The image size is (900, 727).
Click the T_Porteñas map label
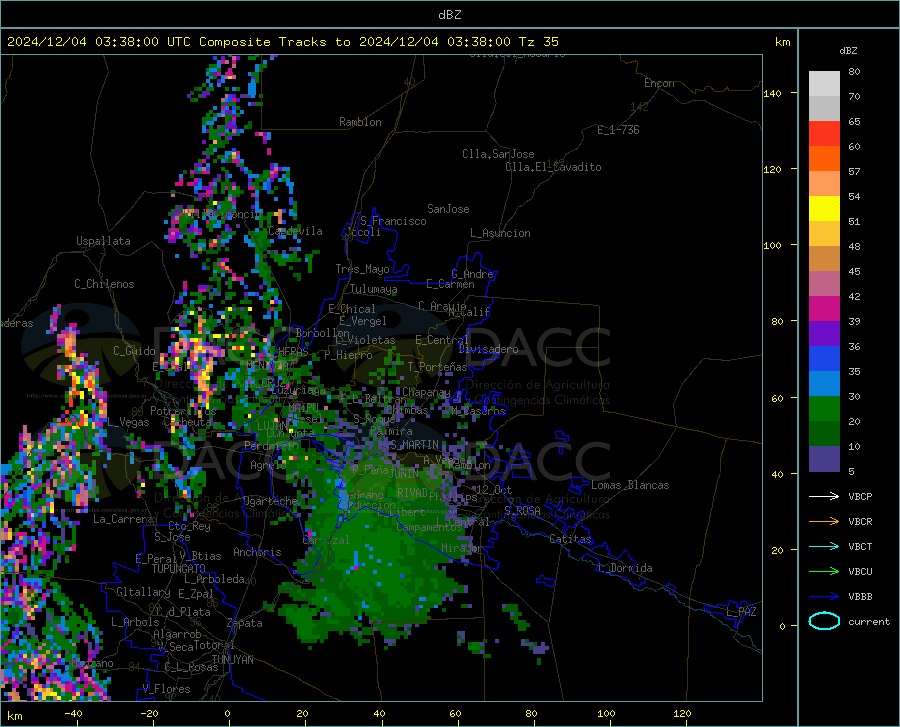[437, 366]
